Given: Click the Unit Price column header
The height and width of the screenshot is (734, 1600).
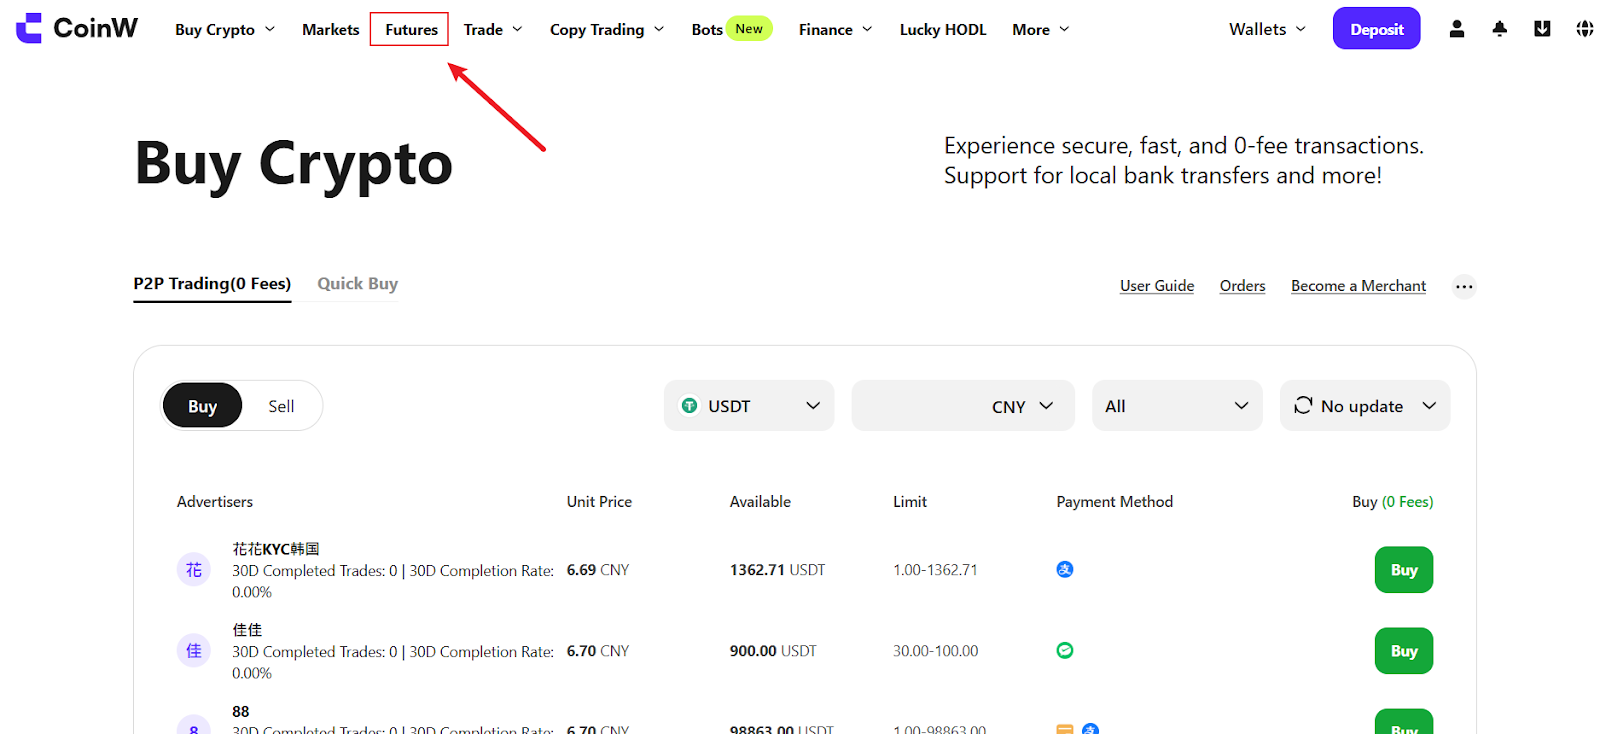Looking at the screenshot, I should point(599,502).
